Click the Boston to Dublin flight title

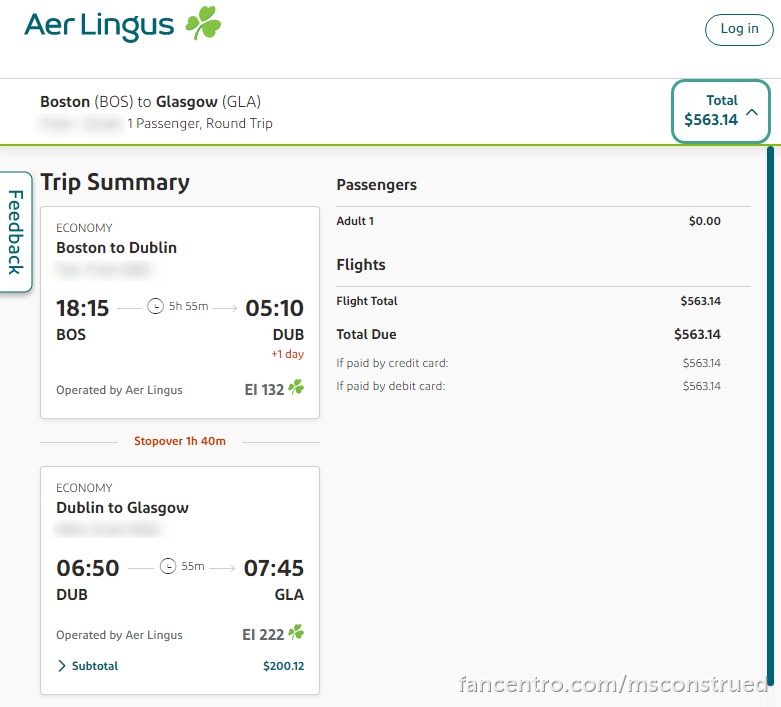(117, 248)
